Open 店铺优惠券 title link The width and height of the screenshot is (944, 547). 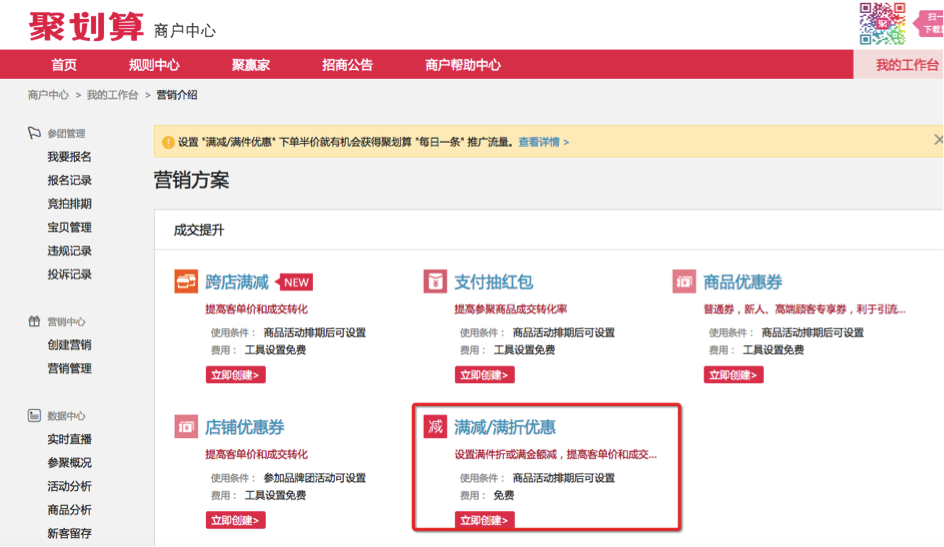tap(245, 427)
